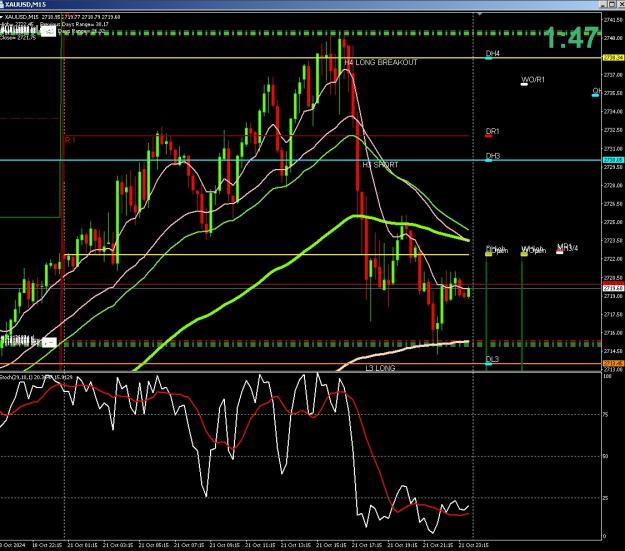Click 21 Oct 23:15 time axis label
Screen dimensions: 625x551
coord(474,545)
